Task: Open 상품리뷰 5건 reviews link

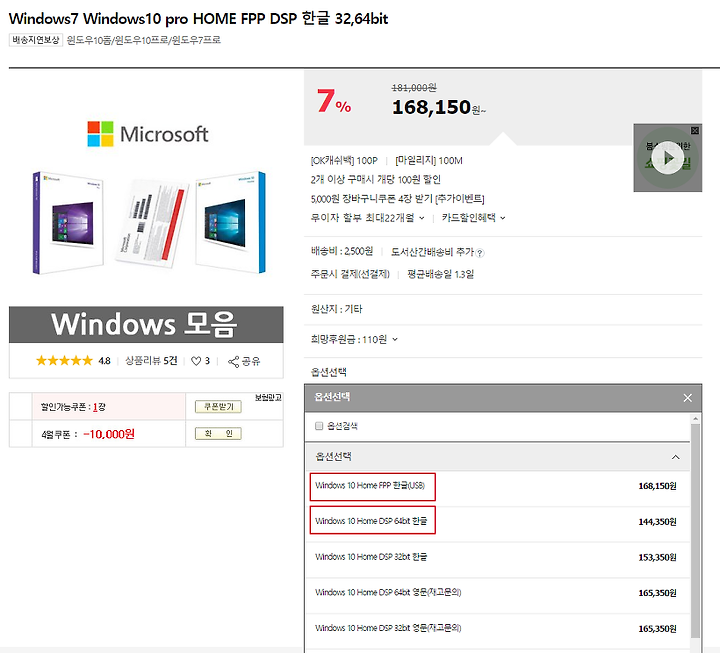Action: click(151, 361)
